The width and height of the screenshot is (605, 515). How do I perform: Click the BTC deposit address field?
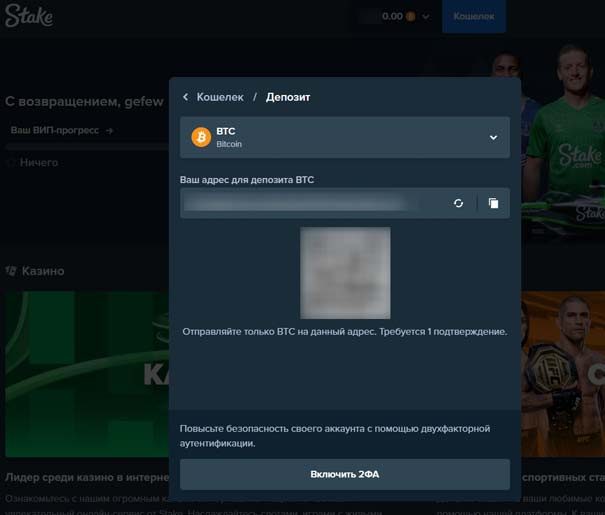[310, 203]
